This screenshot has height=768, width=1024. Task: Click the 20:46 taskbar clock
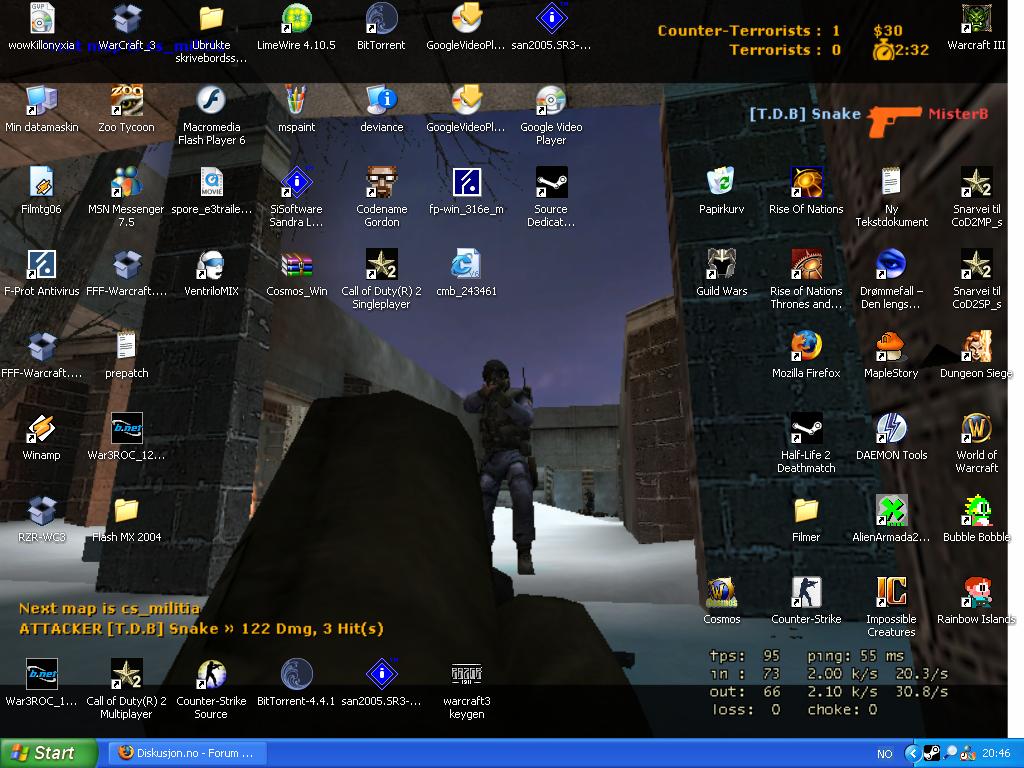pyautogui.click(x=995, y=753)
